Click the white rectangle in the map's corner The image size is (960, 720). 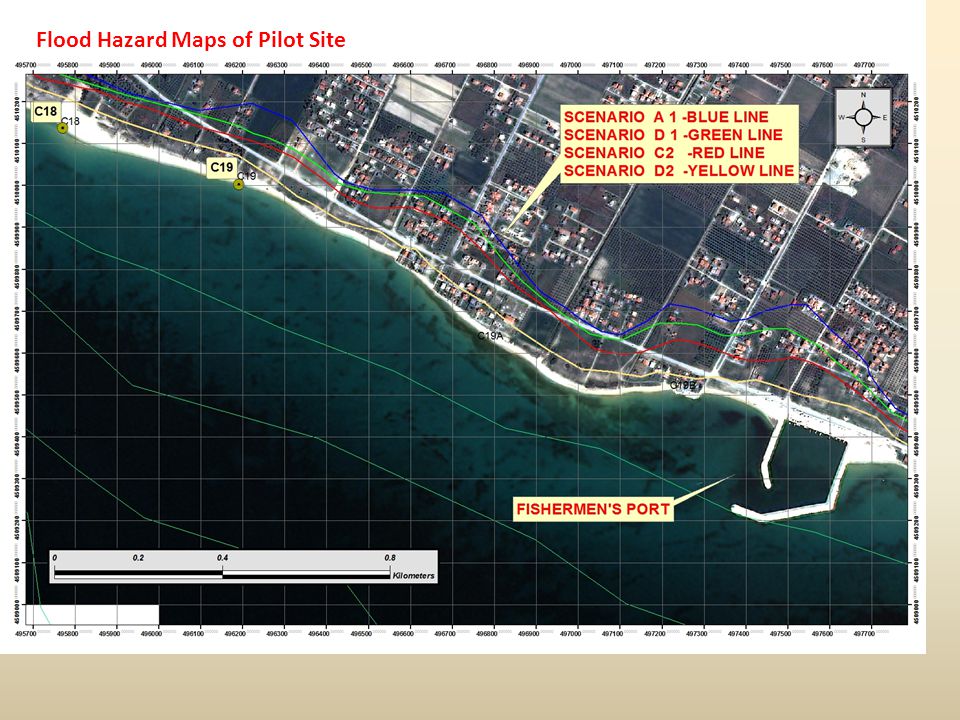93,615
